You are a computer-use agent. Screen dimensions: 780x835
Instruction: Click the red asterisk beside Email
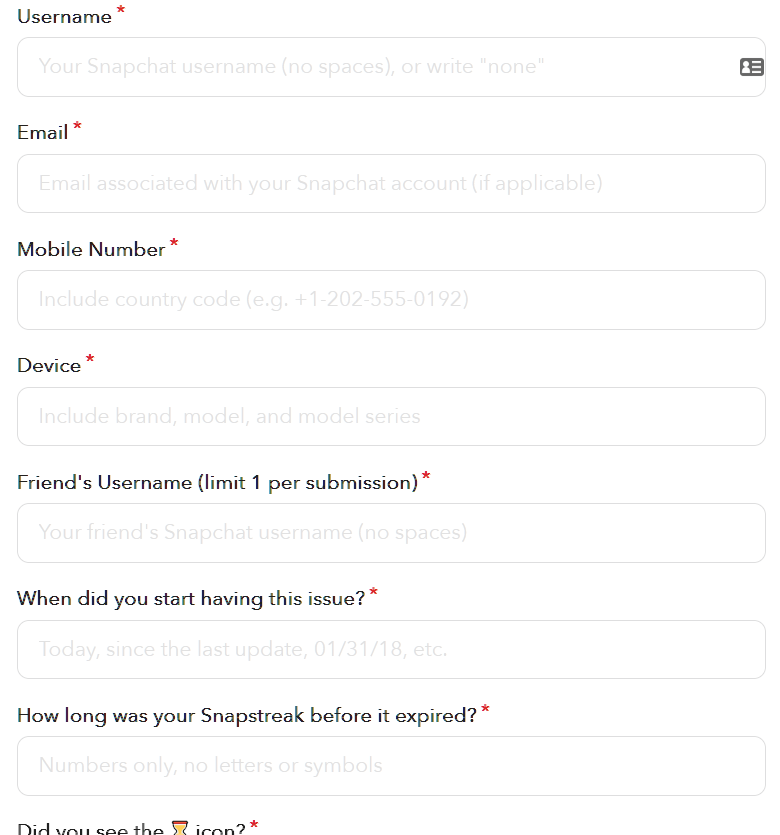77,126
